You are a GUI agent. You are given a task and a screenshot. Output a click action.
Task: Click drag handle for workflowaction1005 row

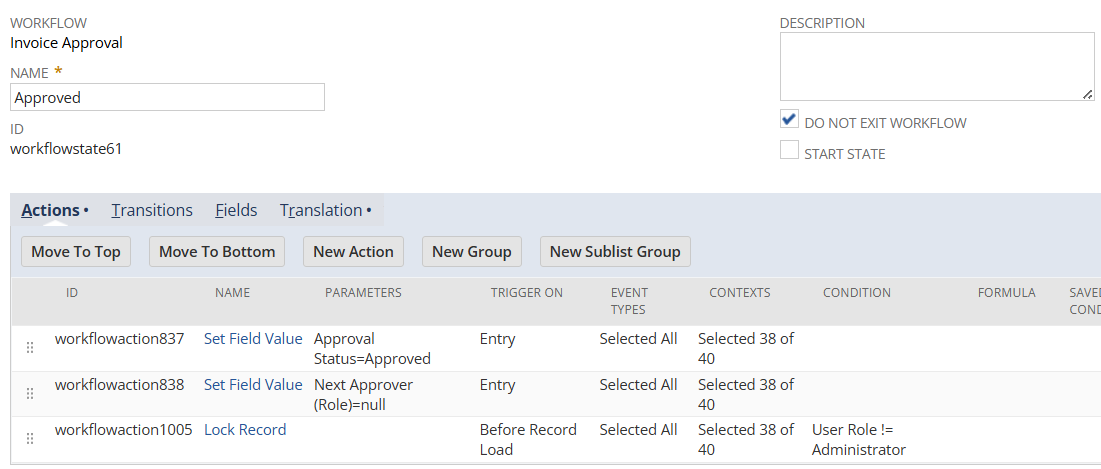[x=30, y=438]
